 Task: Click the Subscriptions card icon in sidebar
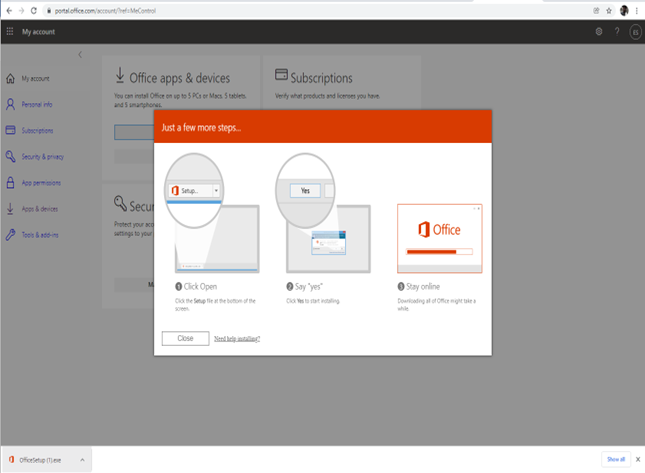point(10,130)
